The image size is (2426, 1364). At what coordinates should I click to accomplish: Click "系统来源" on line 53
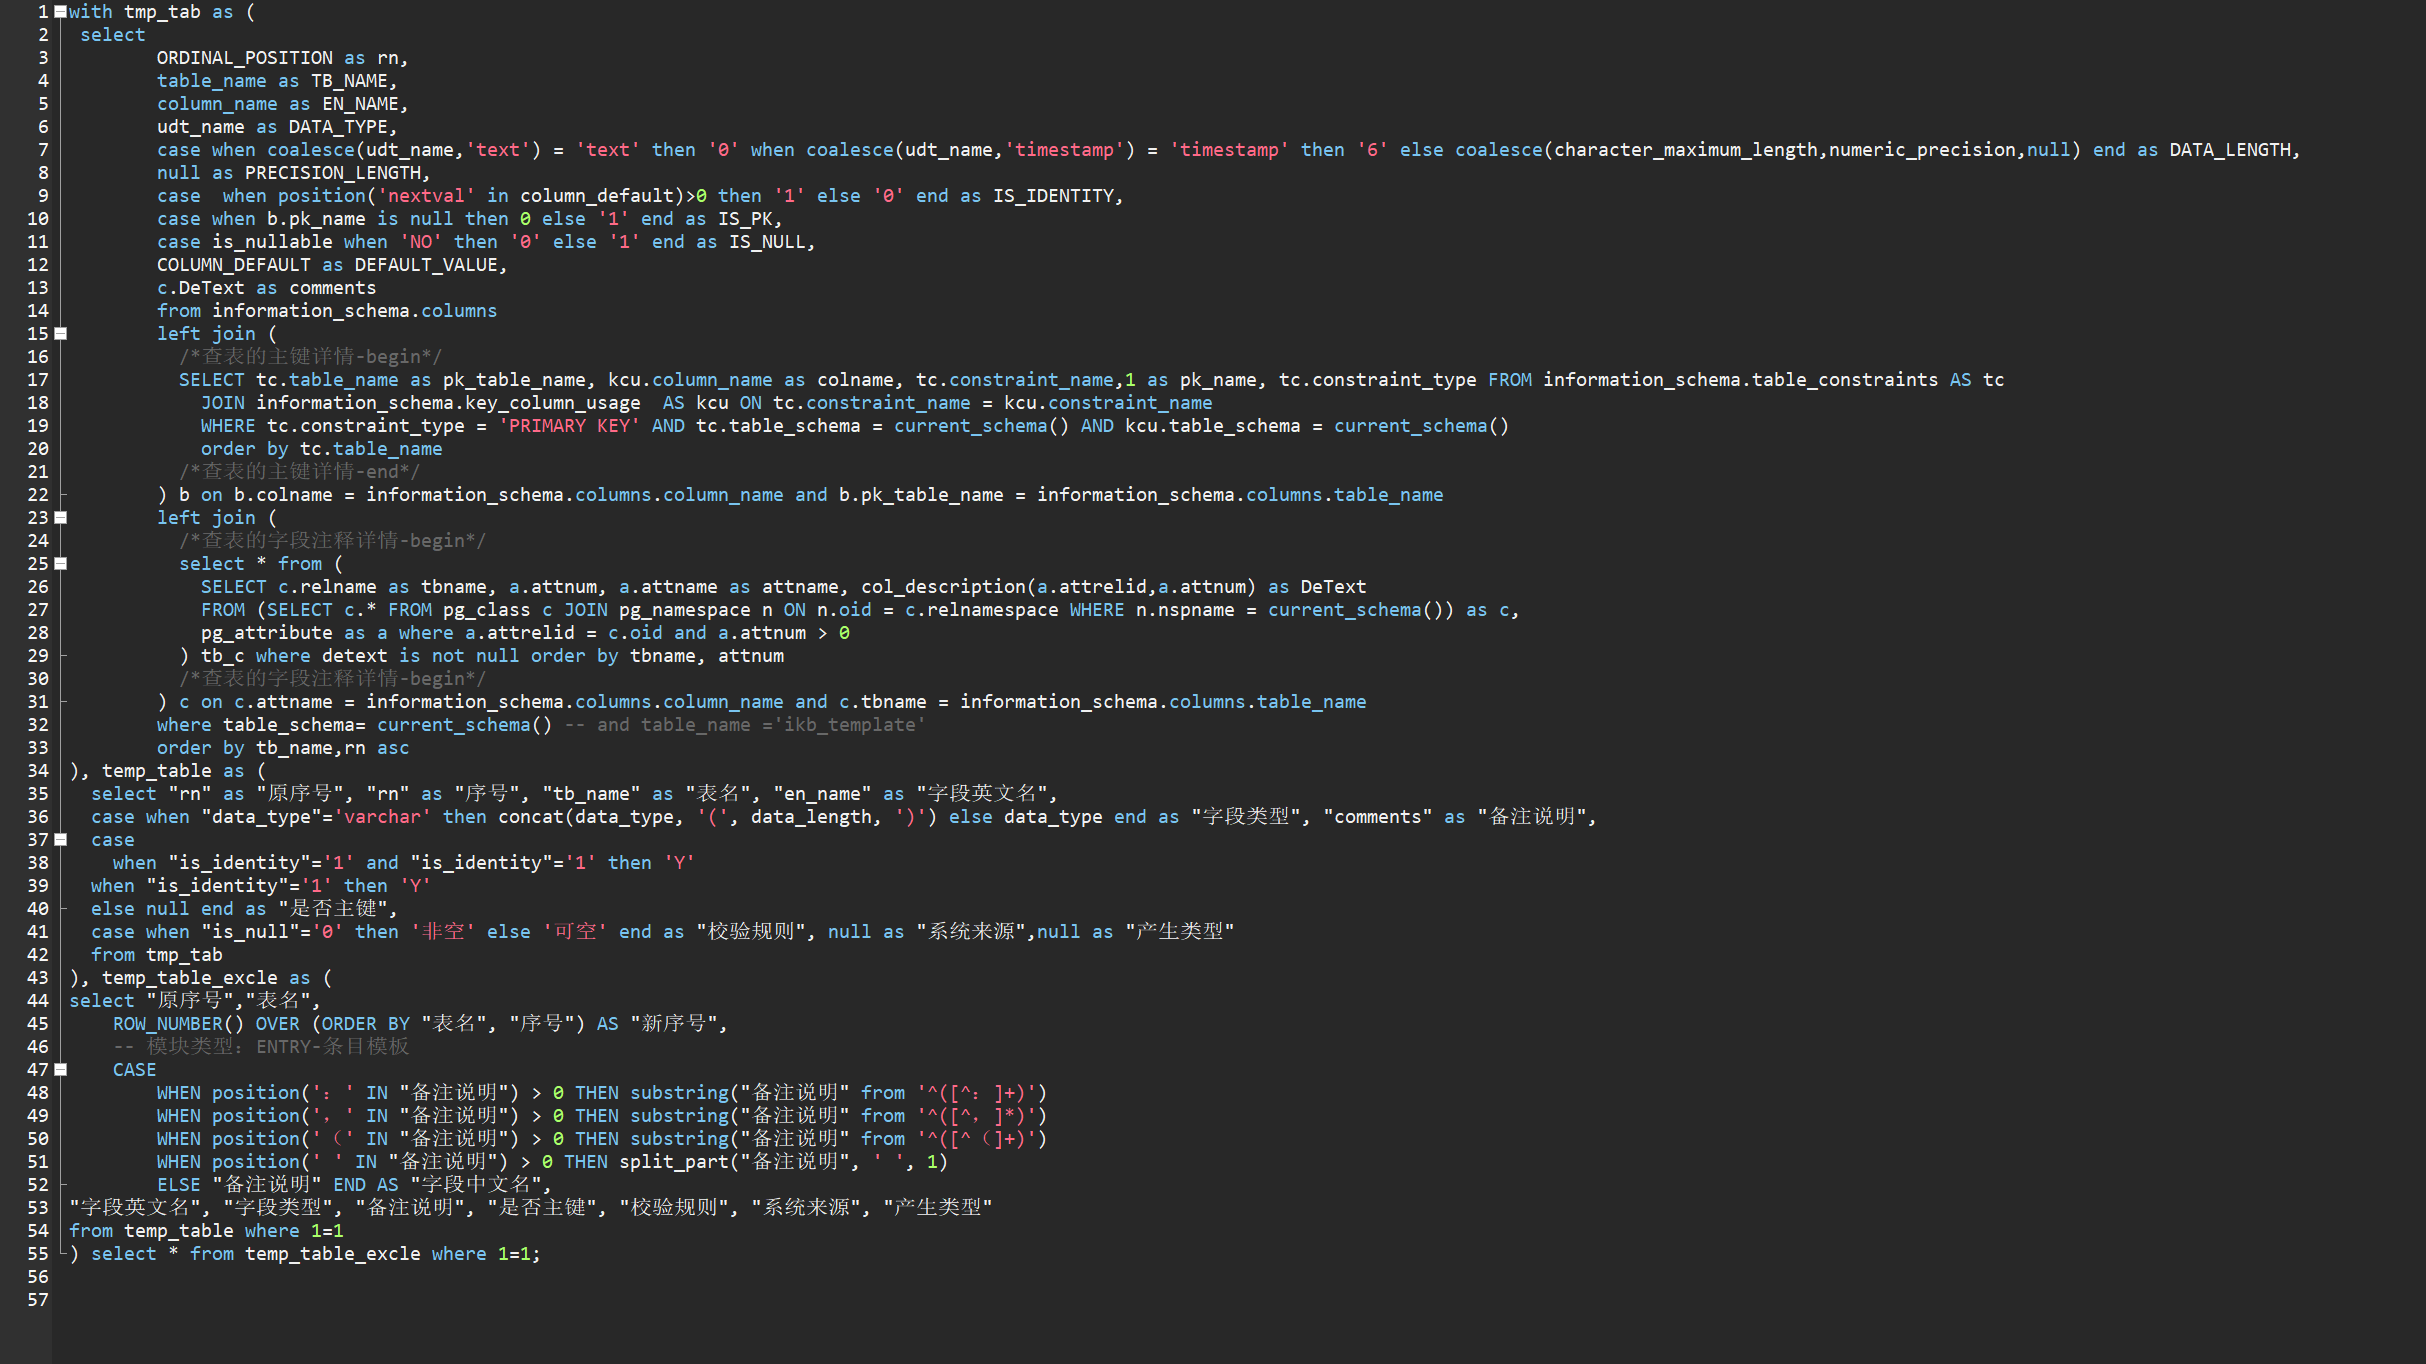pyautogui.click(x=806, y=1208)
